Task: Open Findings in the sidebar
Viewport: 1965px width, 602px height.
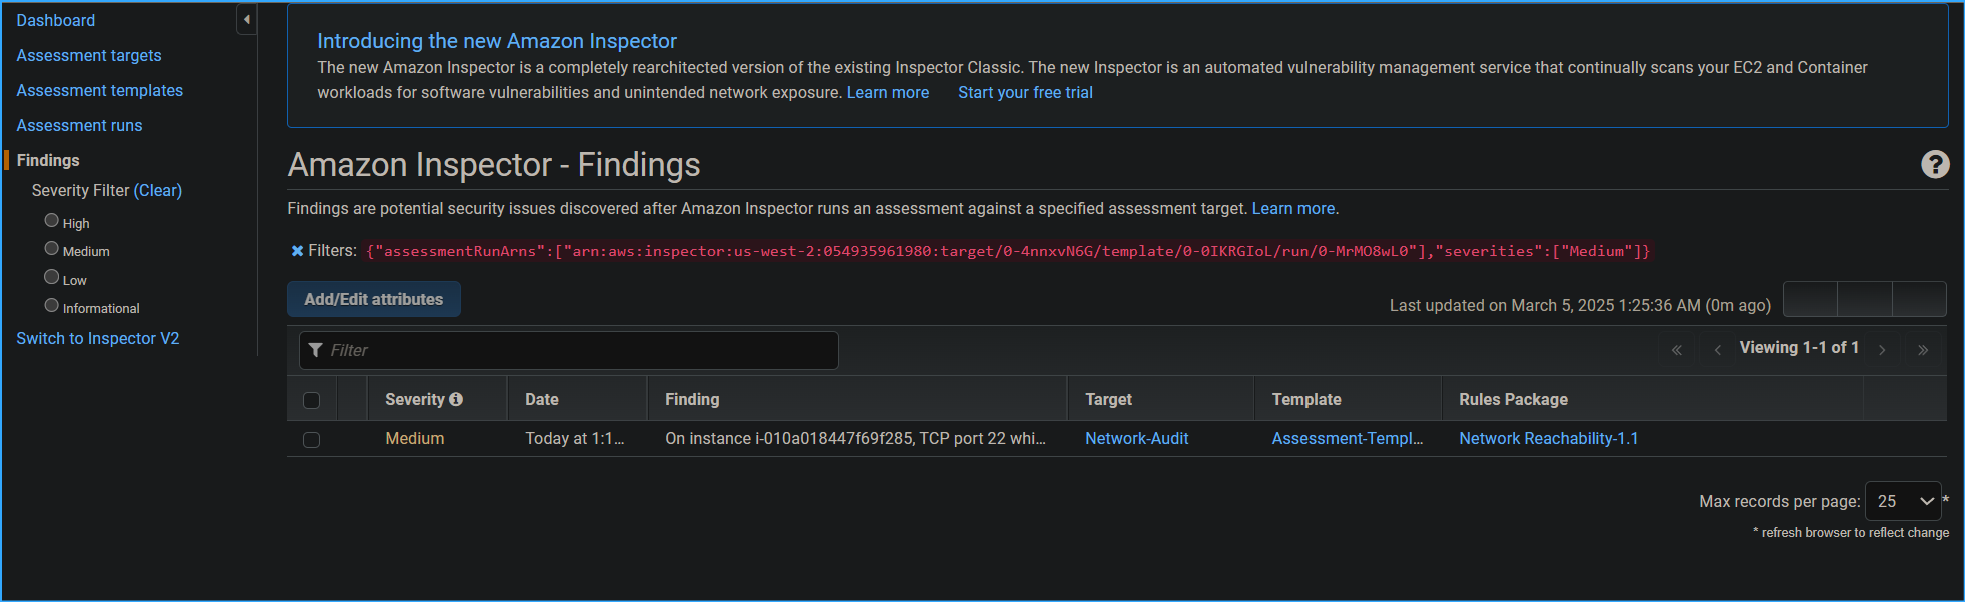Action: (48, 160)
